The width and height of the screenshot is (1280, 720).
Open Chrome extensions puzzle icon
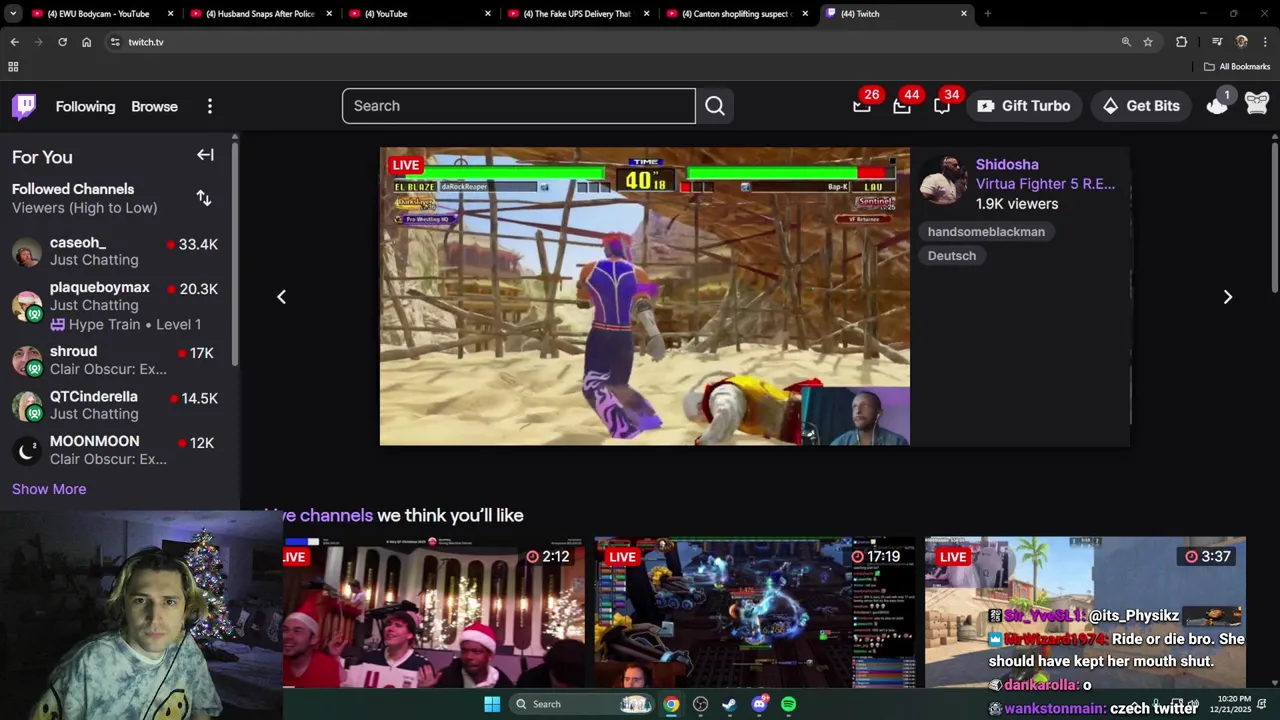click(1182, 42)
